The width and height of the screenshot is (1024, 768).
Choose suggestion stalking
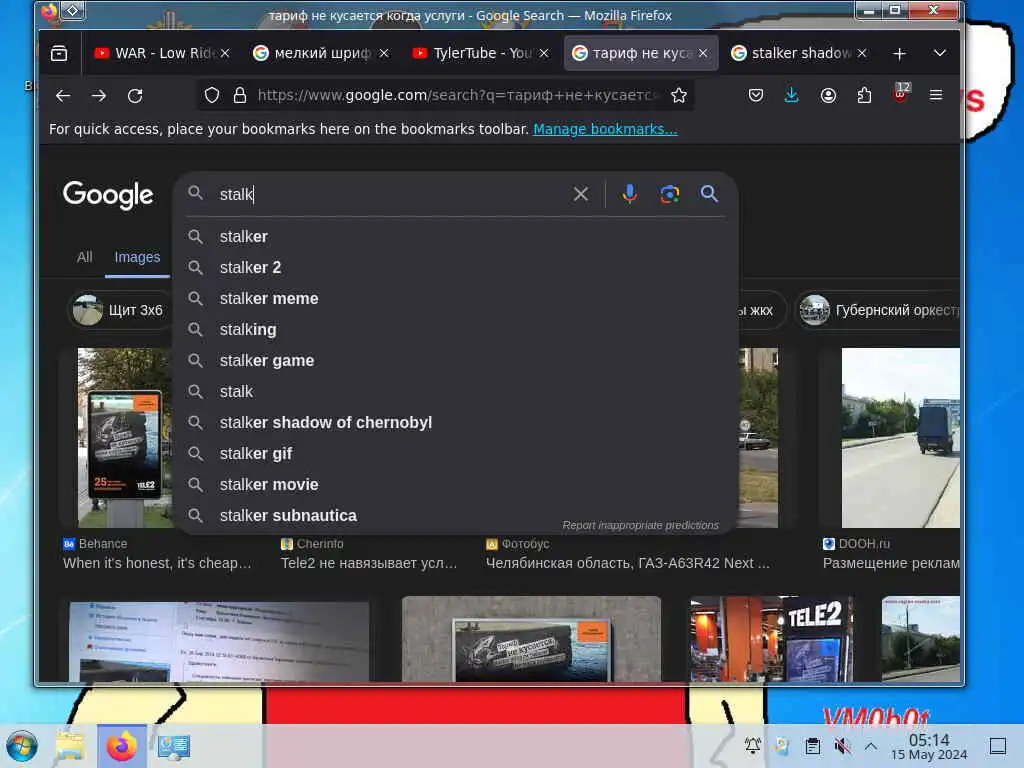(455, 329)
